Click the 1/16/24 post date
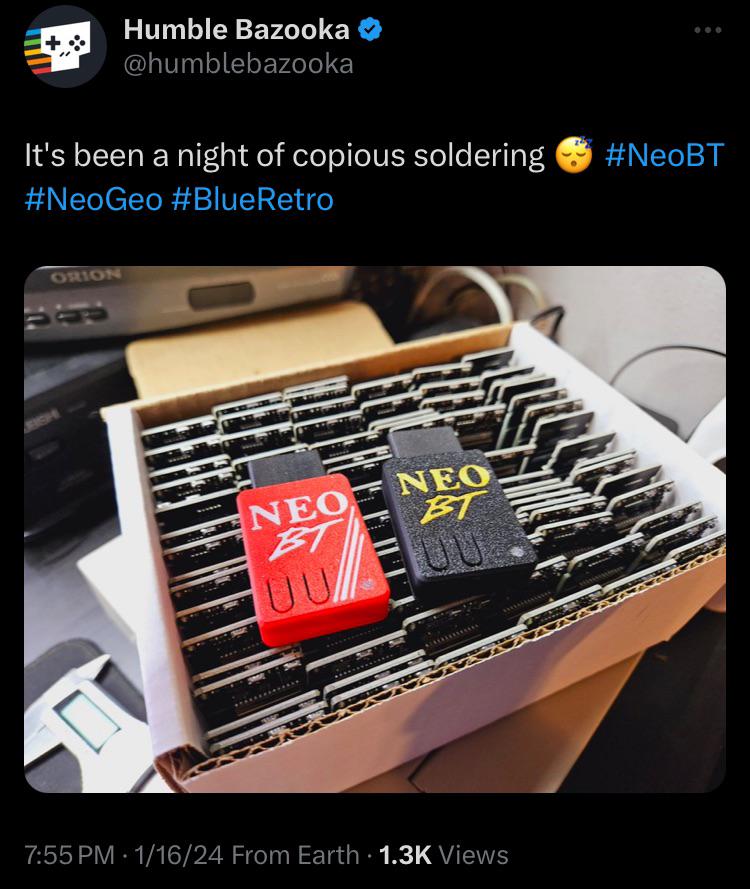The height and width of the screenshot is (889, 750). 178,855
